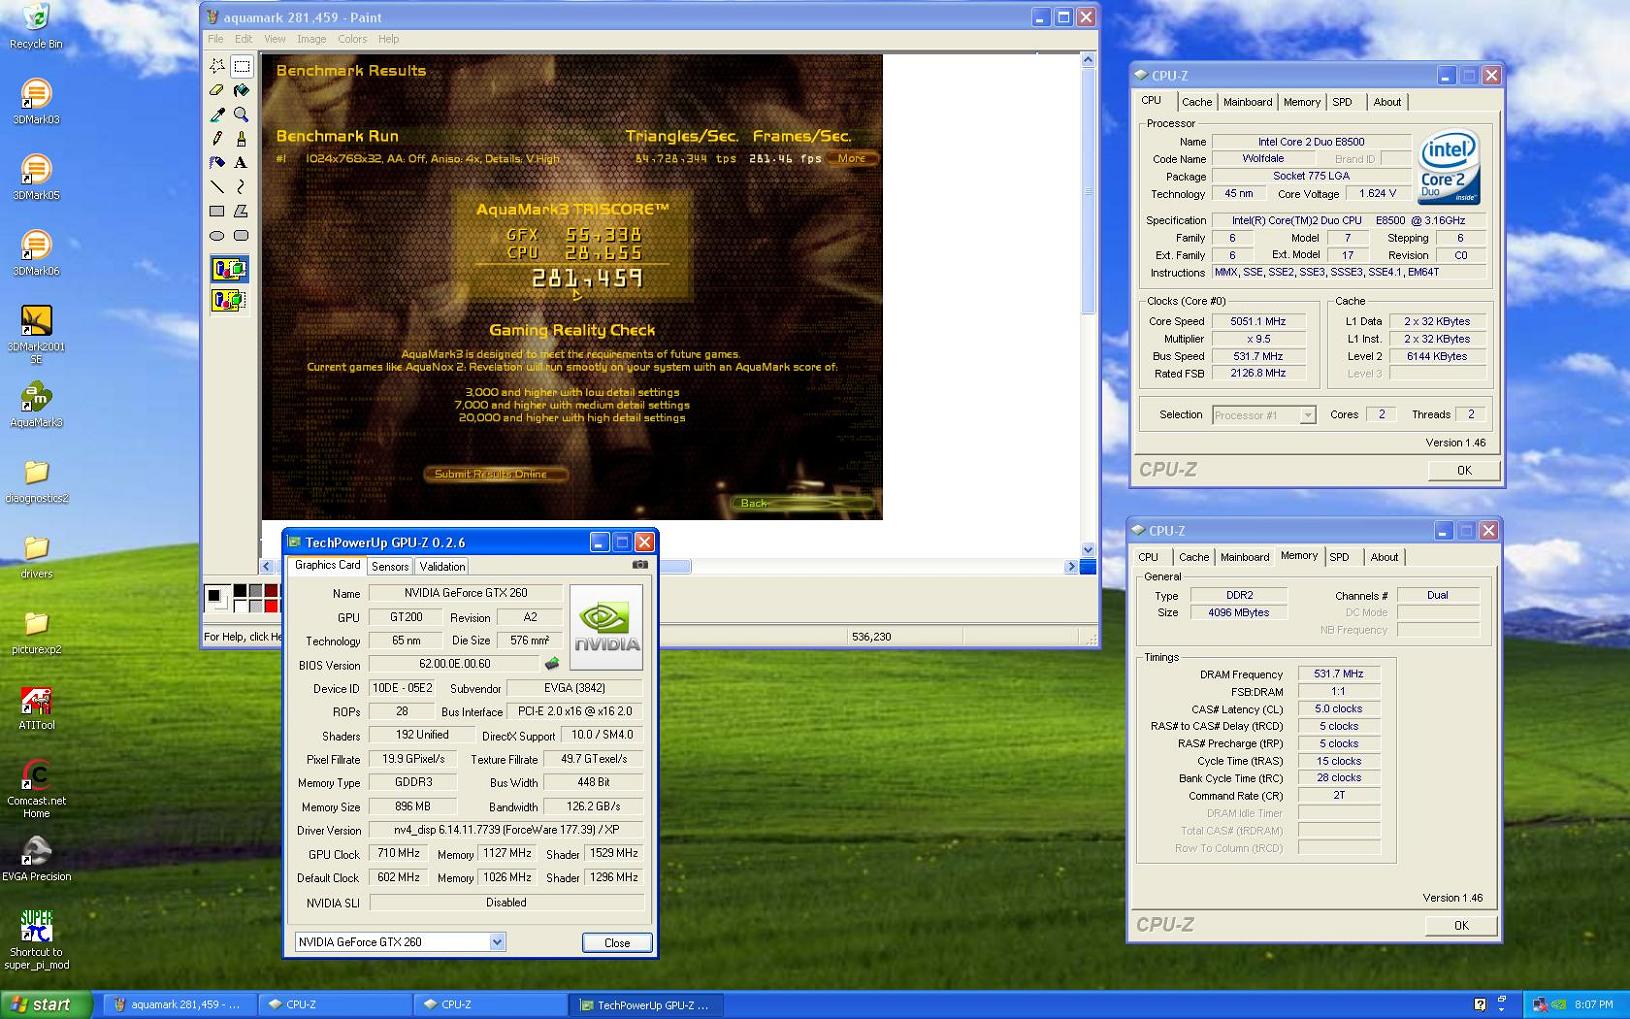Viewport: 1630px width, 1019px height.
Task: Switch to the Validation tab in GPU-Z
Action: pyautogui.click(x=442, y=566)
